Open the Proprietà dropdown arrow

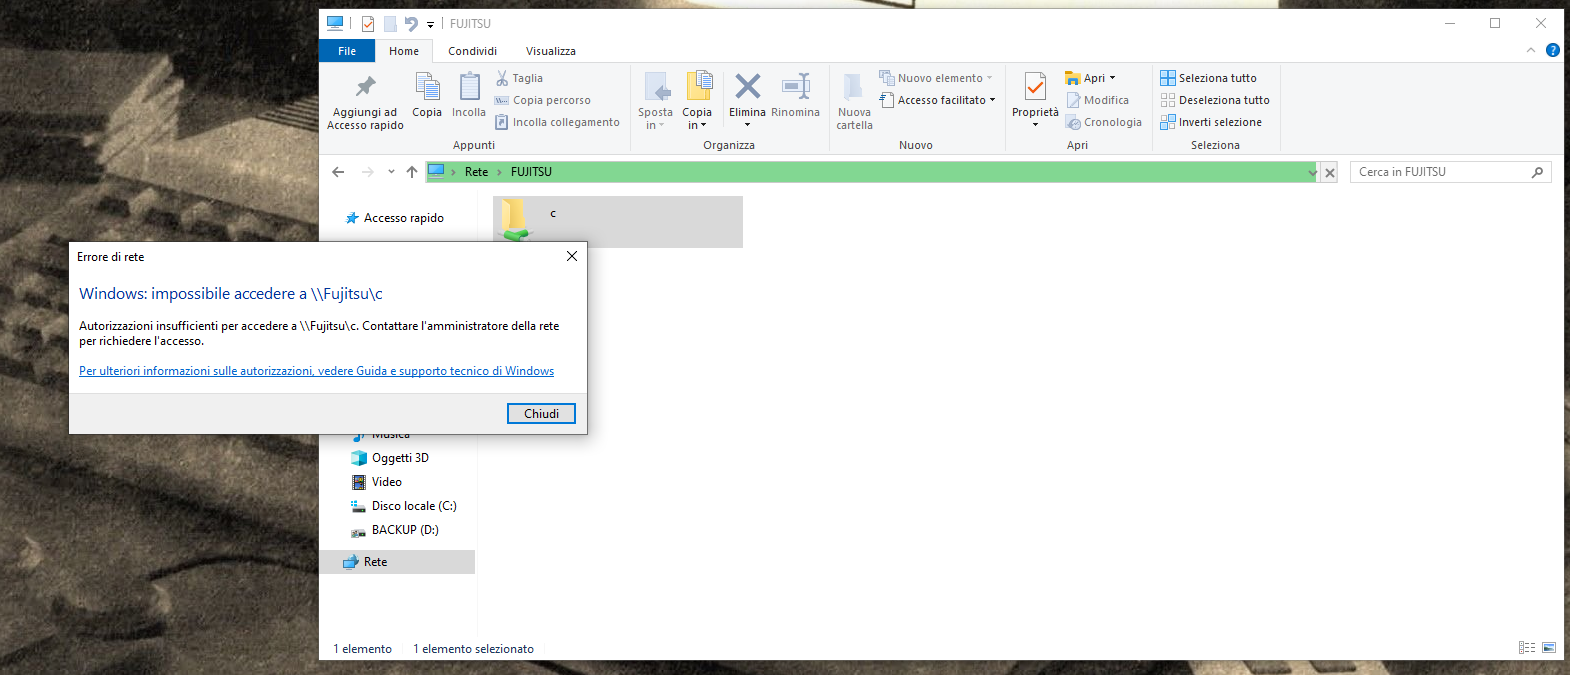[1035, 125]
